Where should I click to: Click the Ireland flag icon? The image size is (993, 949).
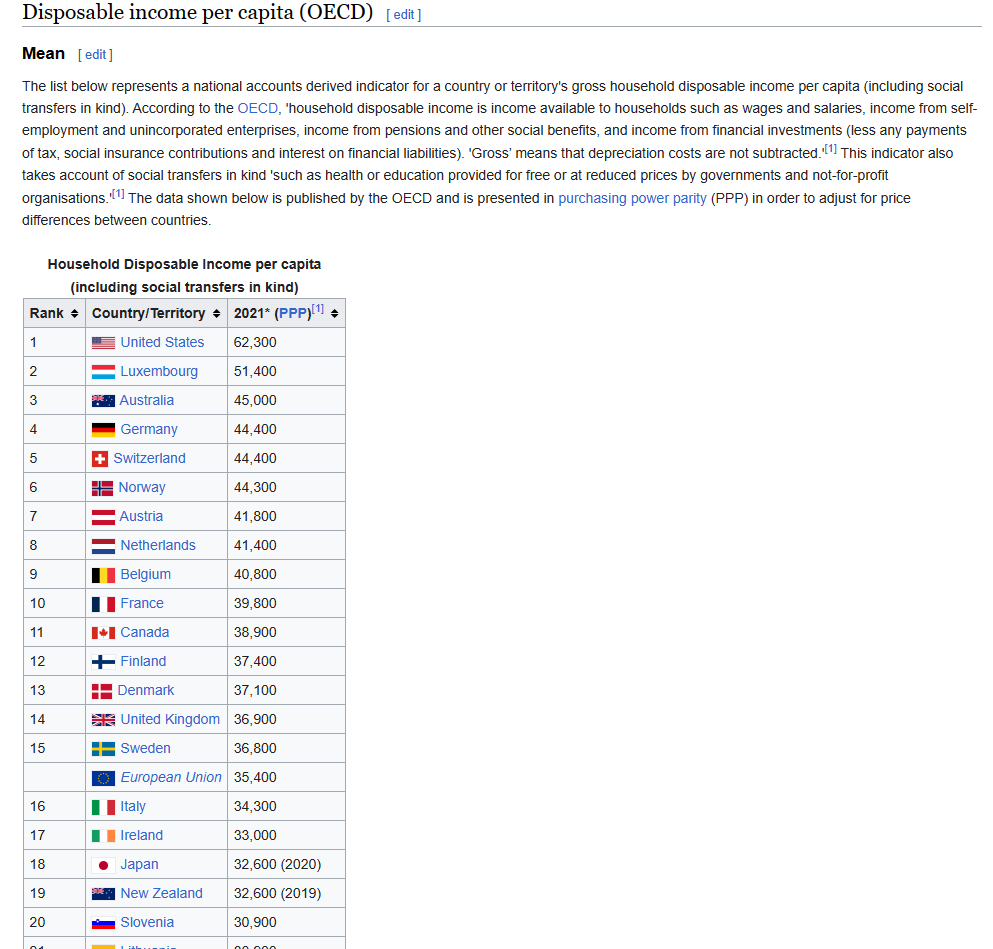[103, 836]
